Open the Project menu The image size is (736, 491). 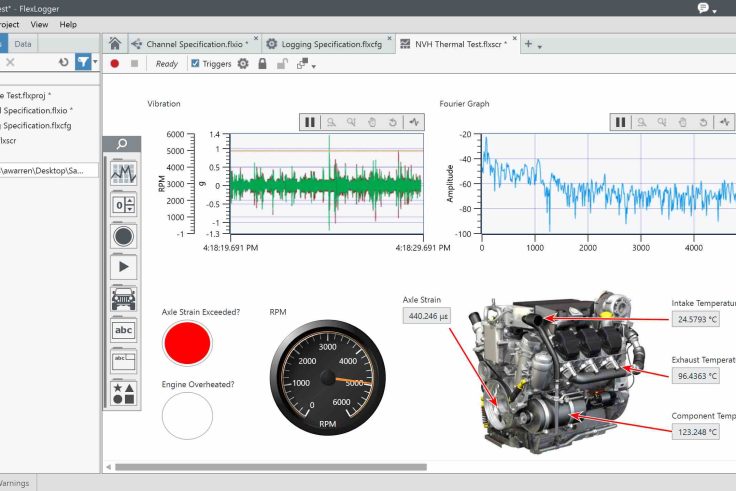coord(9,24)
